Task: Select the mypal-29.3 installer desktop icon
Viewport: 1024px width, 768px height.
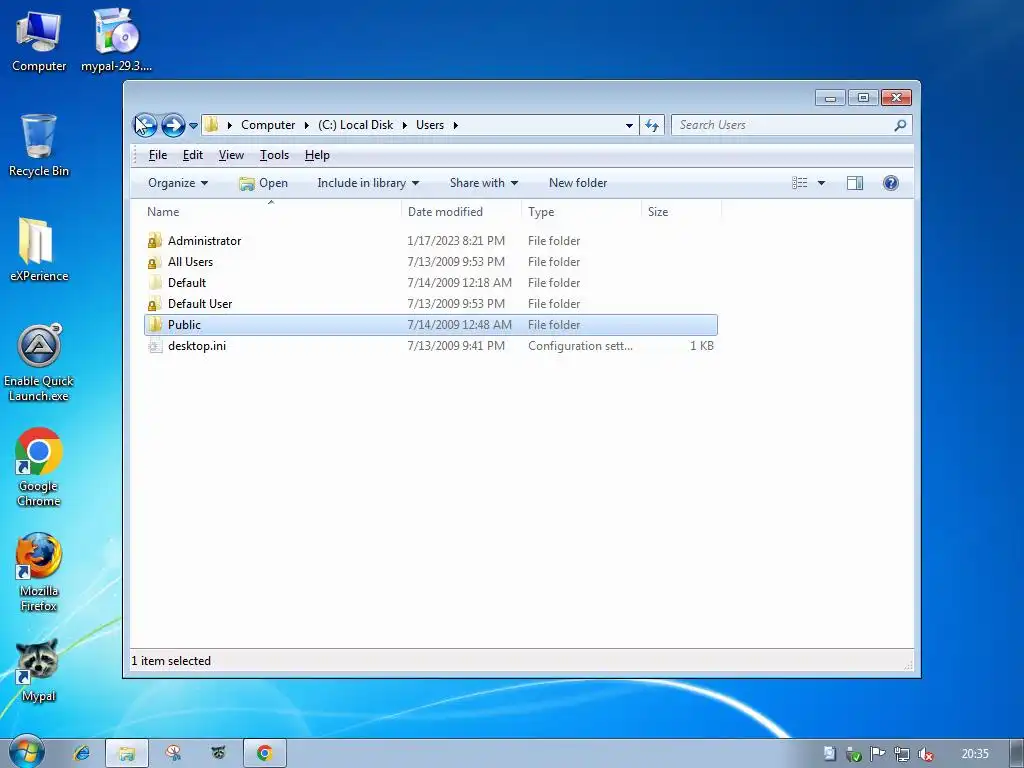Action: click(x=116, y=41)
